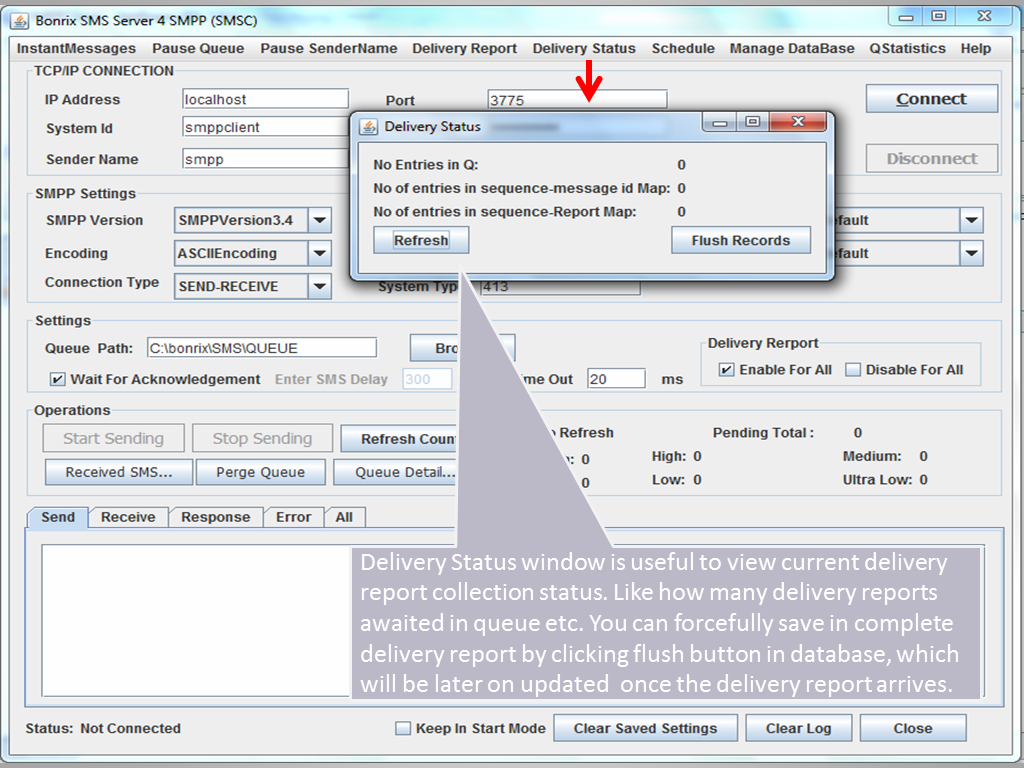Switch to the Receive log tab
The image size is (1024, 768).
pyautogui.click(x=128, y=517)
